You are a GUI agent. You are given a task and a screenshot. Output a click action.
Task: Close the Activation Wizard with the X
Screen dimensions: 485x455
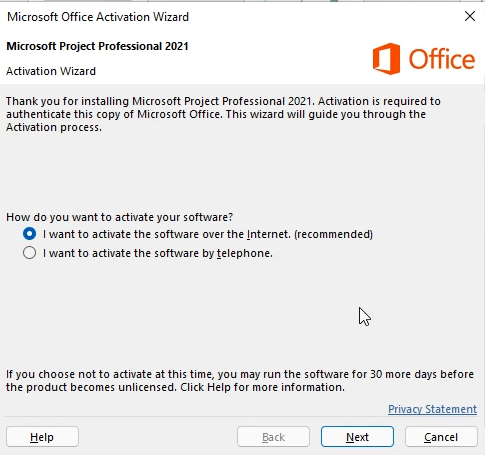(x=470, y=16)
